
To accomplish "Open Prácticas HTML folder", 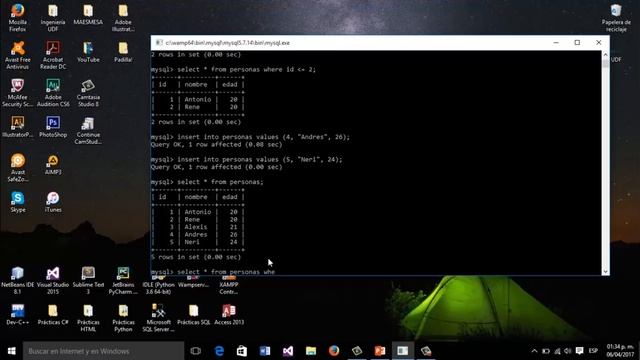I will click(88, 318).
